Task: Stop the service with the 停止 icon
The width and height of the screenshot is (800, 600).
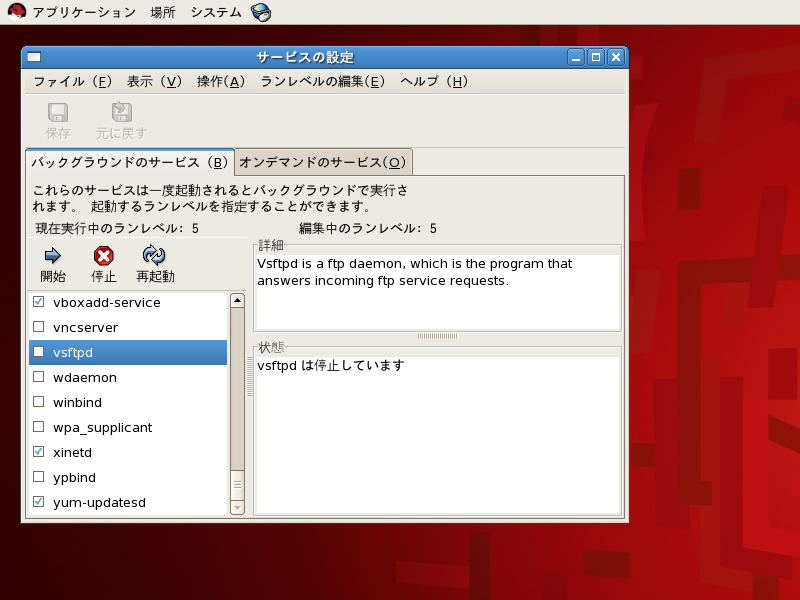Action: (104, 256)
